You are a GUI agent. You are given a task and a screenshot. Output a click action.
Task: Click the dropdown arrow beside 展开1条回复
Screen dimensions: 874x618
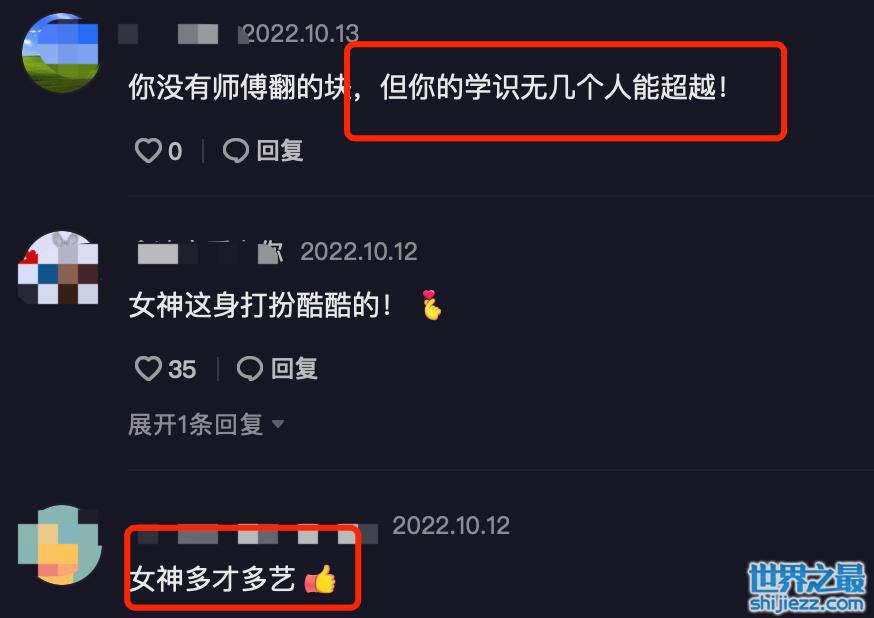click(x=278, y=425)
